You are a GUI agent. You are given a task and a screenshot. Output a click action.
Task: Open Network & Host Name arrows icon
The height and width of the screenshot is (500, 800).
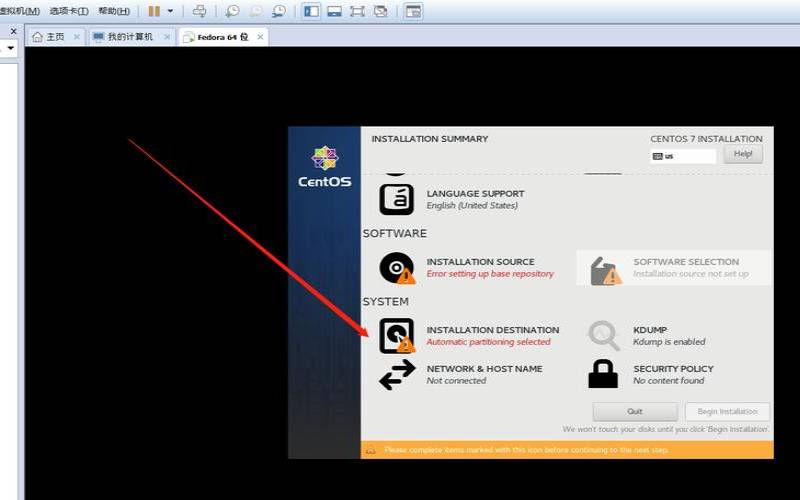[397, 374]
